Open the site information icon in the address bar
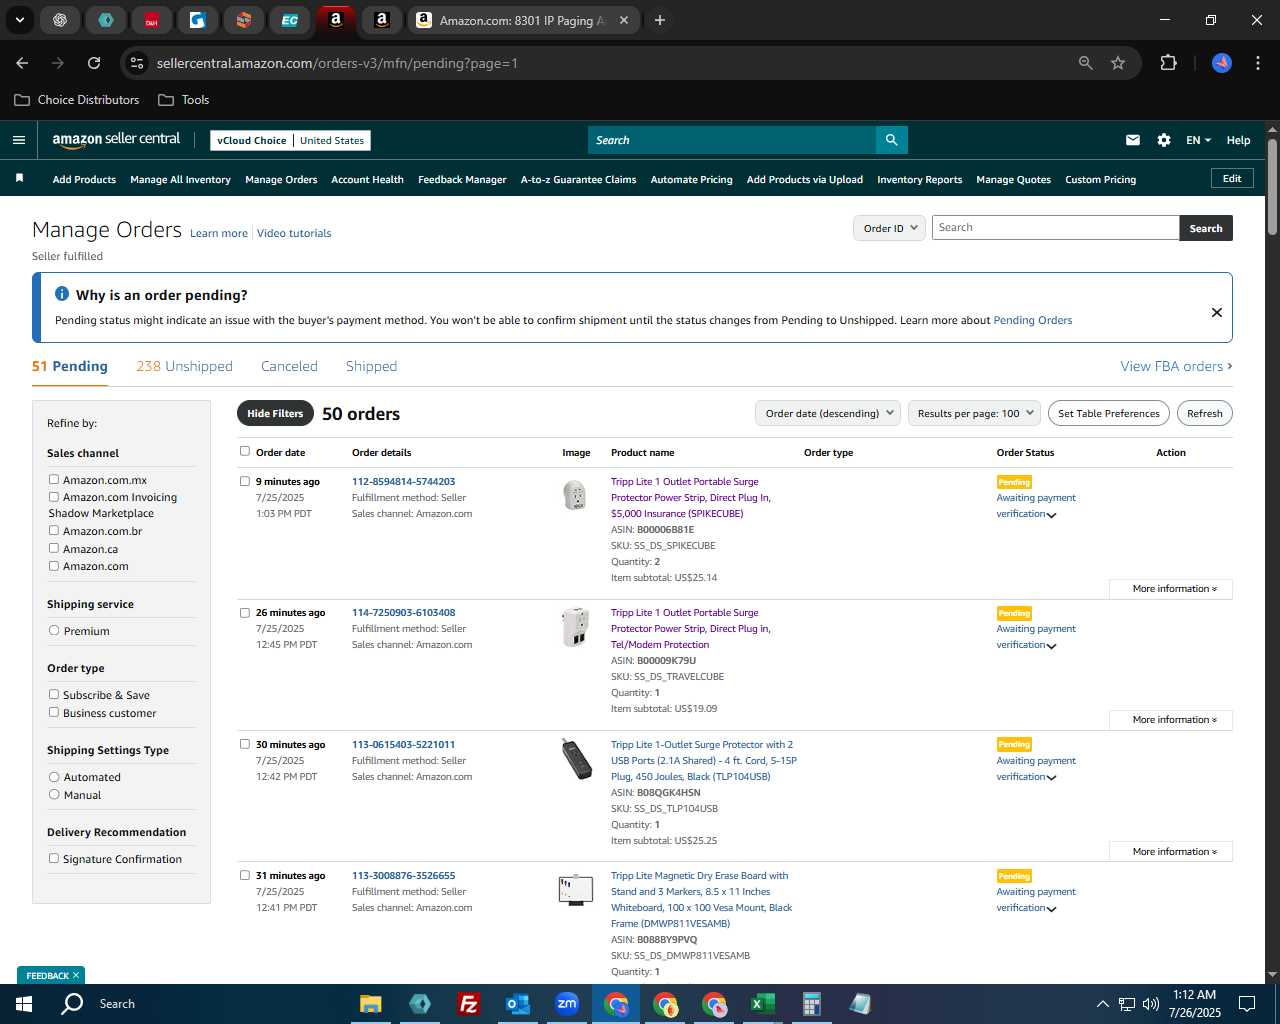This screenshot has height=1024, width=1280. click(138, 63)
